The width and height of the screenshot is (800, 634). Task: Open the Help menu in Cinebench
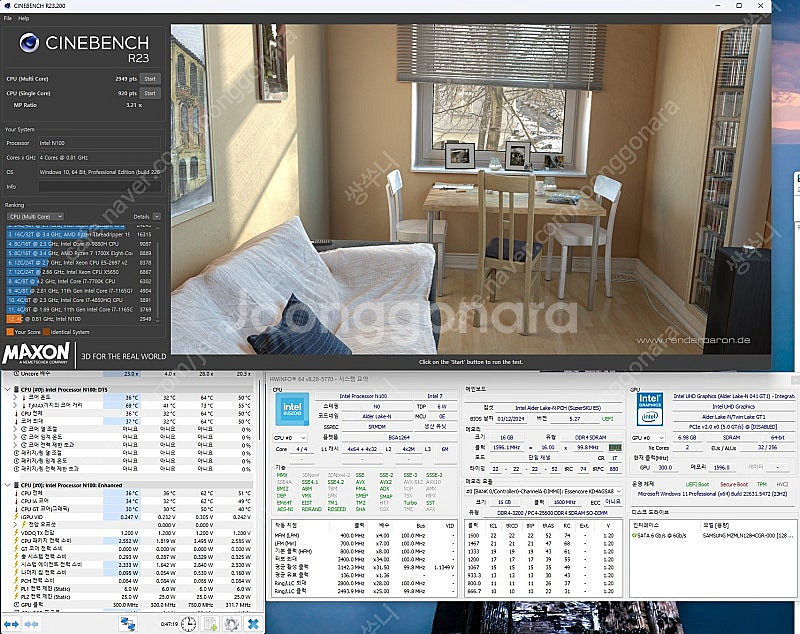(23, 18)
